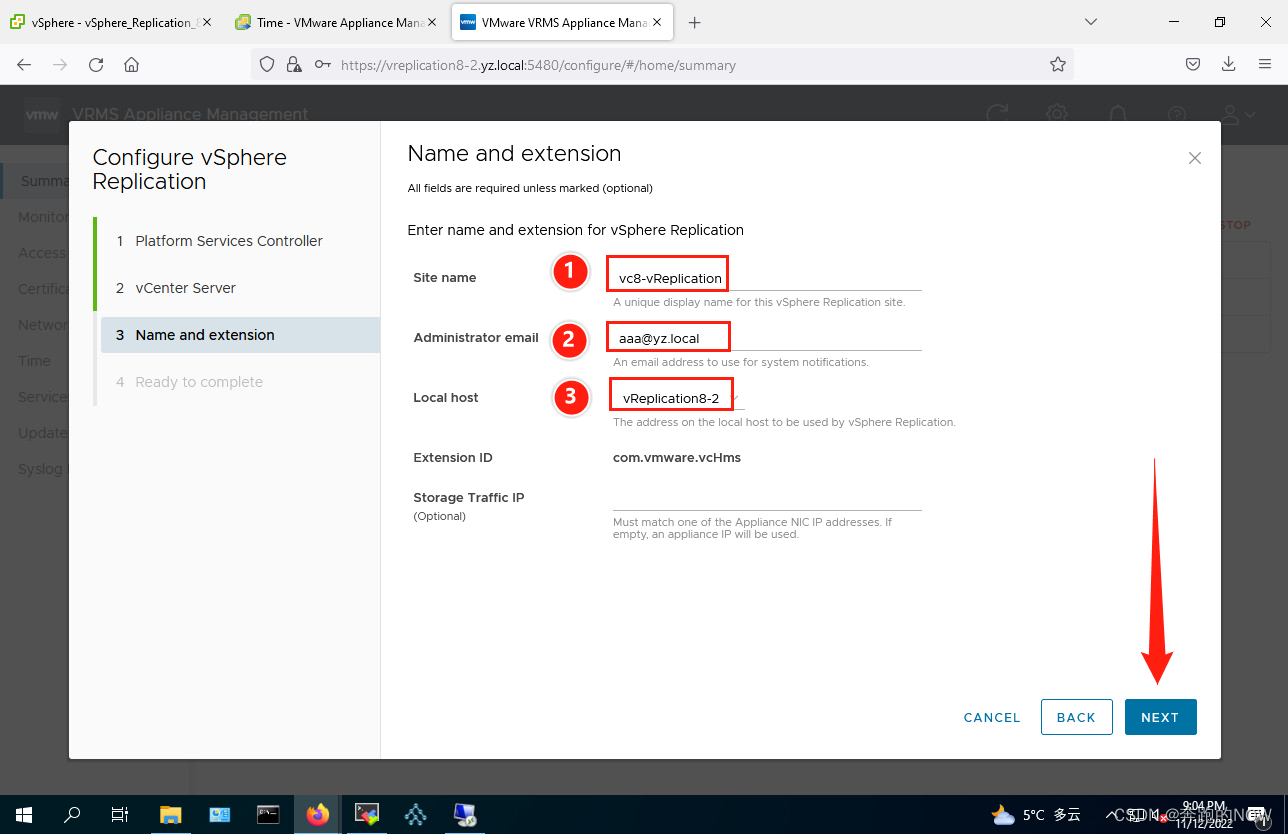The image size is (1288, 834).
Task: Go to previous step with BACK button
Action: 1076,717
